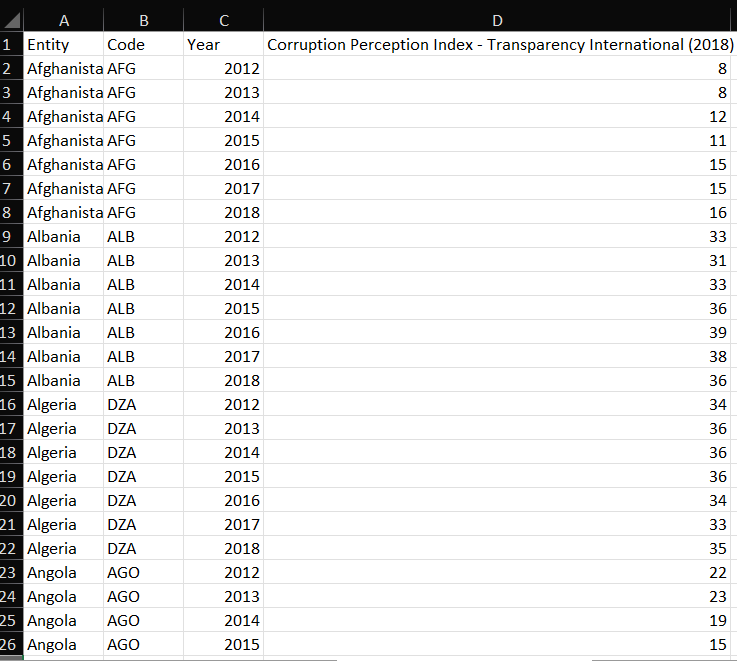737x661 pixels.
Task: Select Algeria cell in row 20
Action: (63, 500)
